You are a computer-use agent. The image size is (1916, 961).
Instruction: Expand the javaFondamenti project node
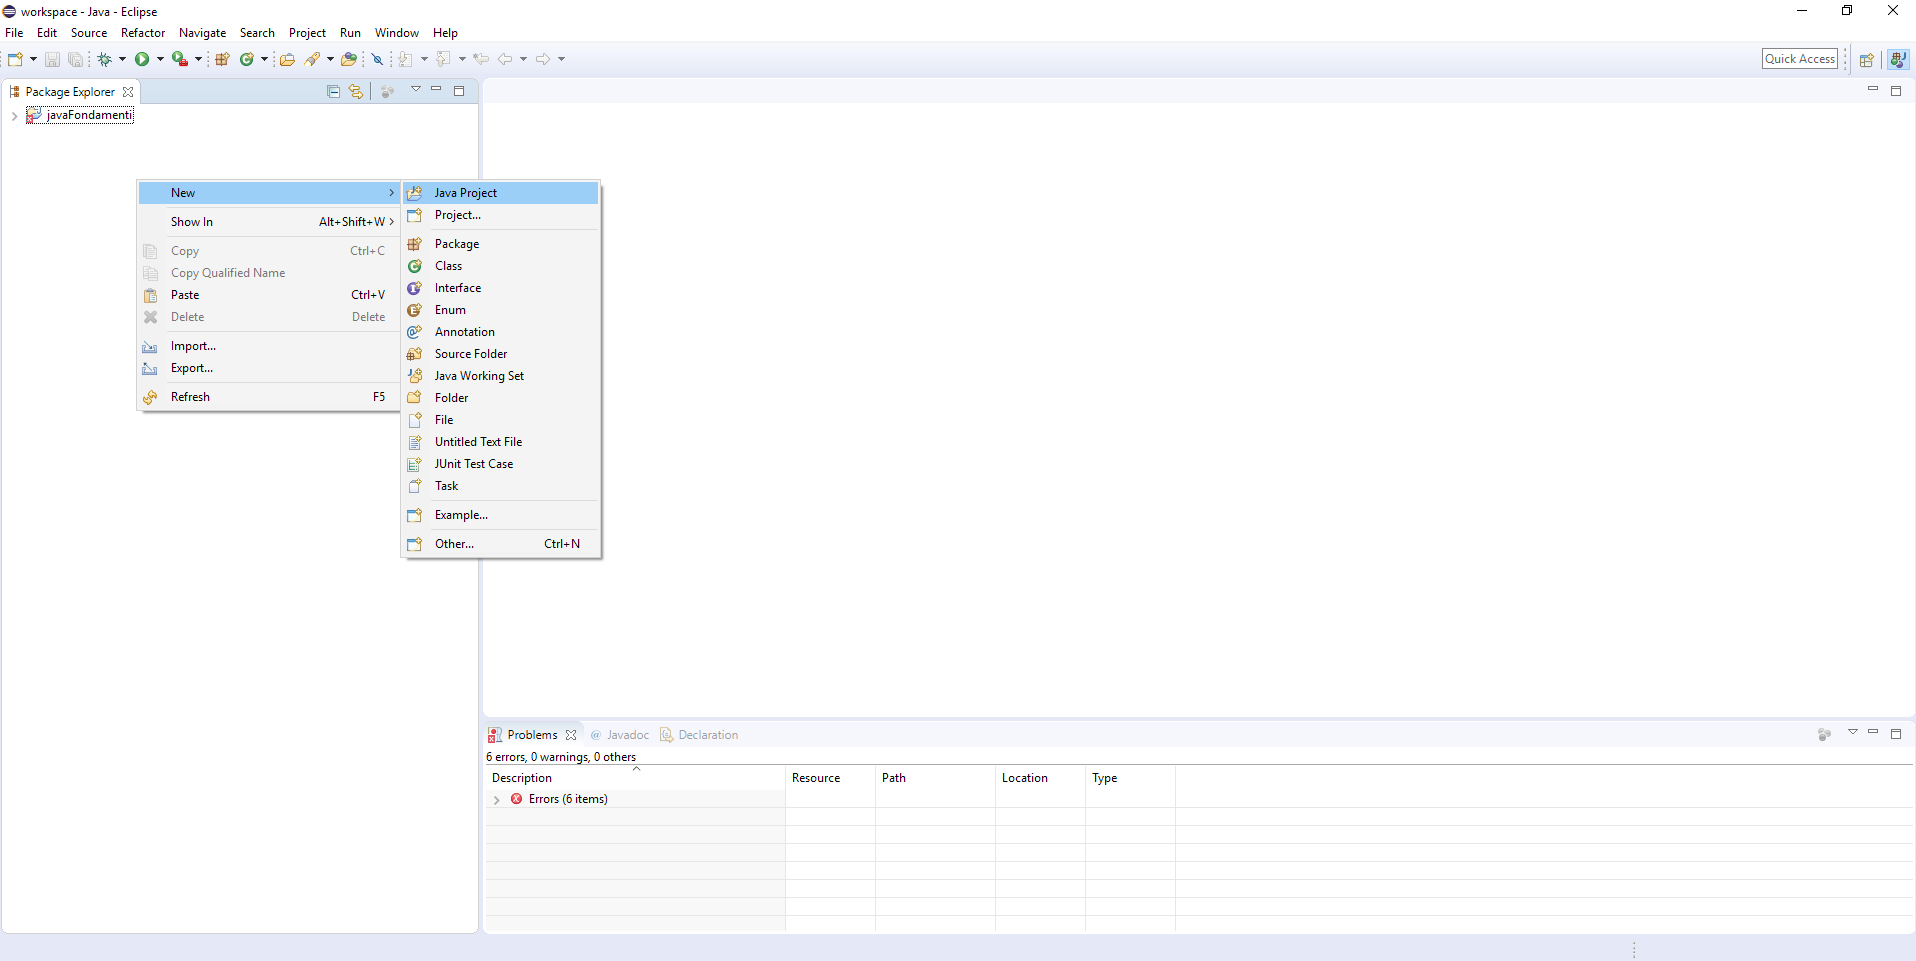14,116
